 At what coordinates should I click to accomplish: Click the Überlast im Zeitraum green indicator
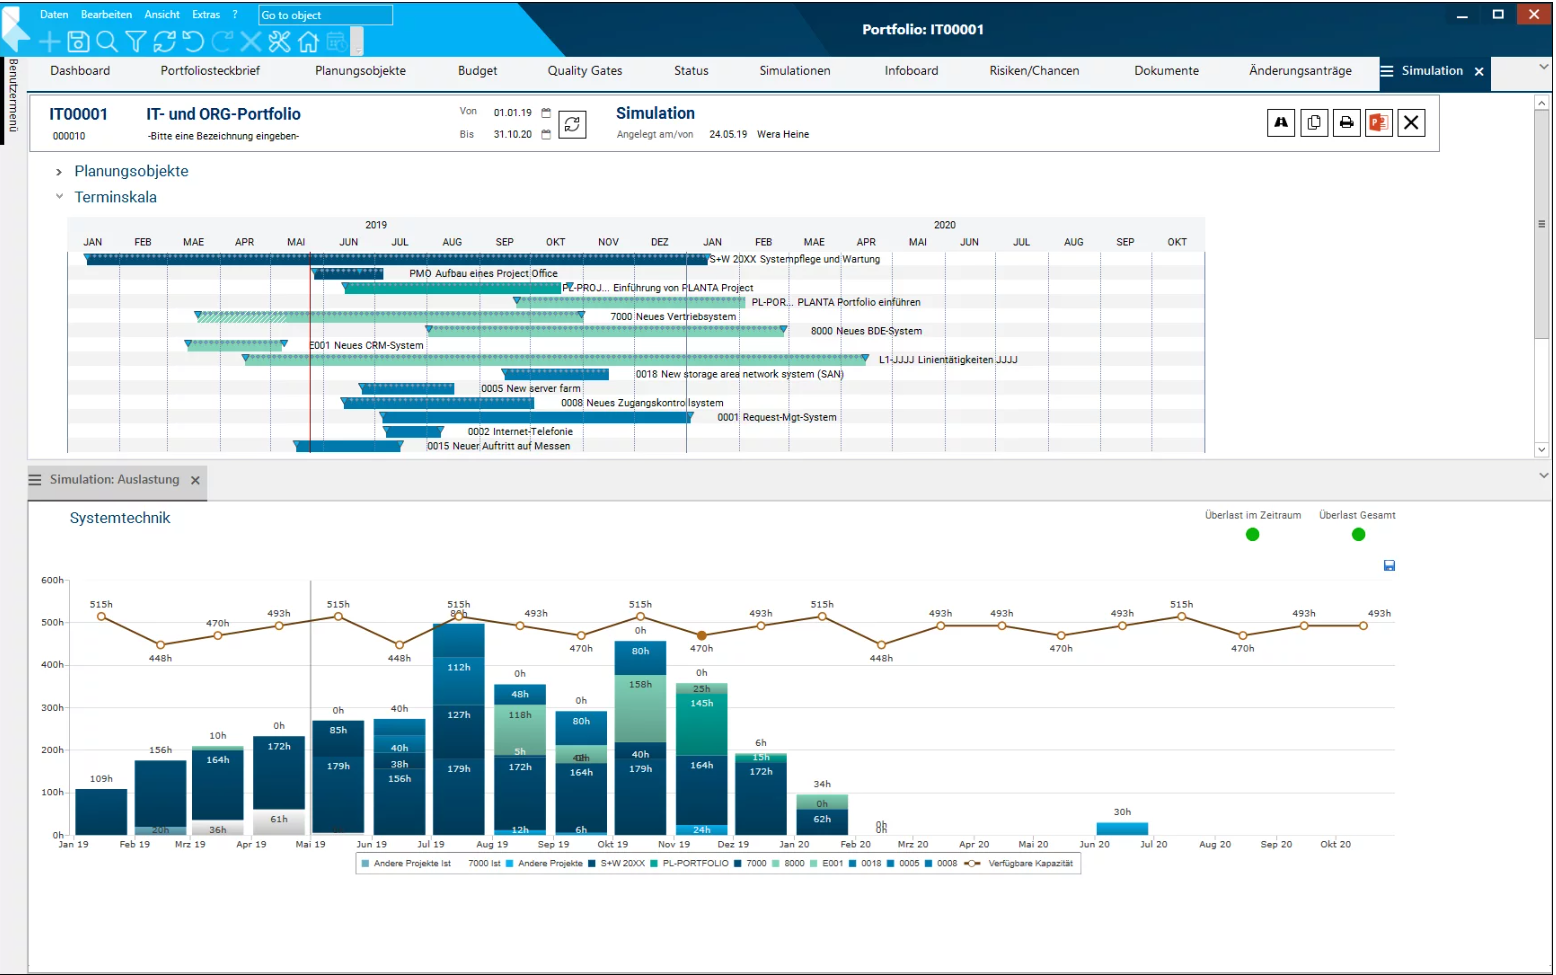(1252, 535)
